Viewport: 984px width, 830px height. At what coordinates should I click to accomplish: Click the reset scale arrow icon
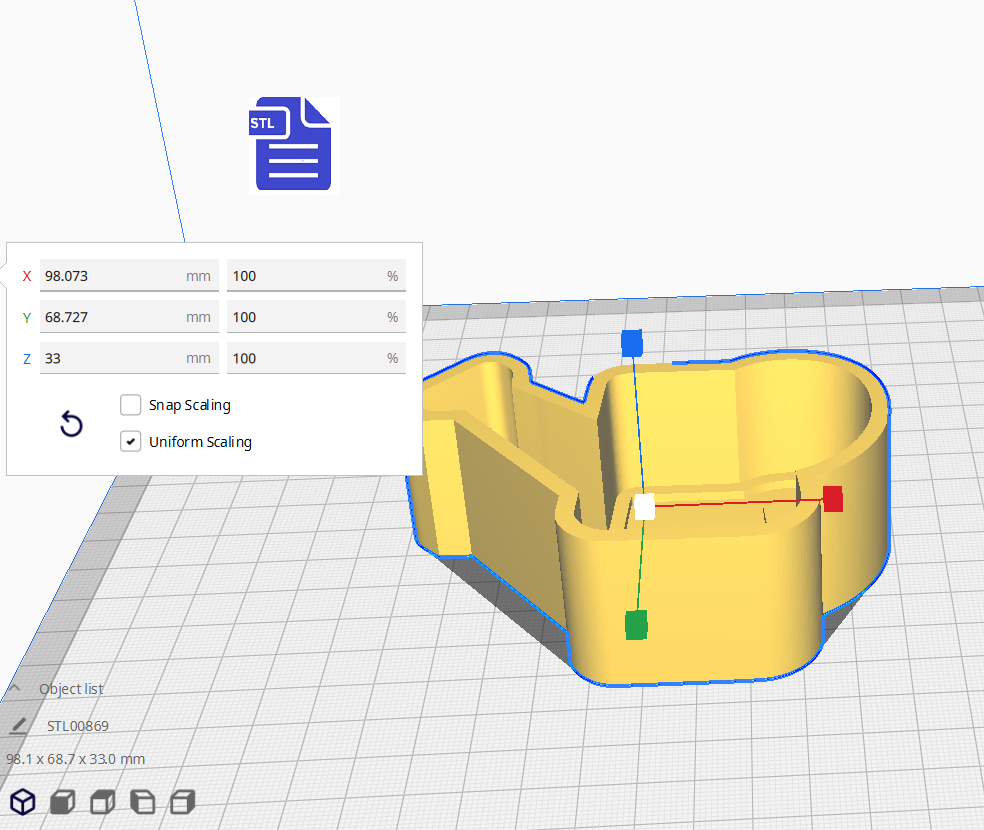[71, 424]
